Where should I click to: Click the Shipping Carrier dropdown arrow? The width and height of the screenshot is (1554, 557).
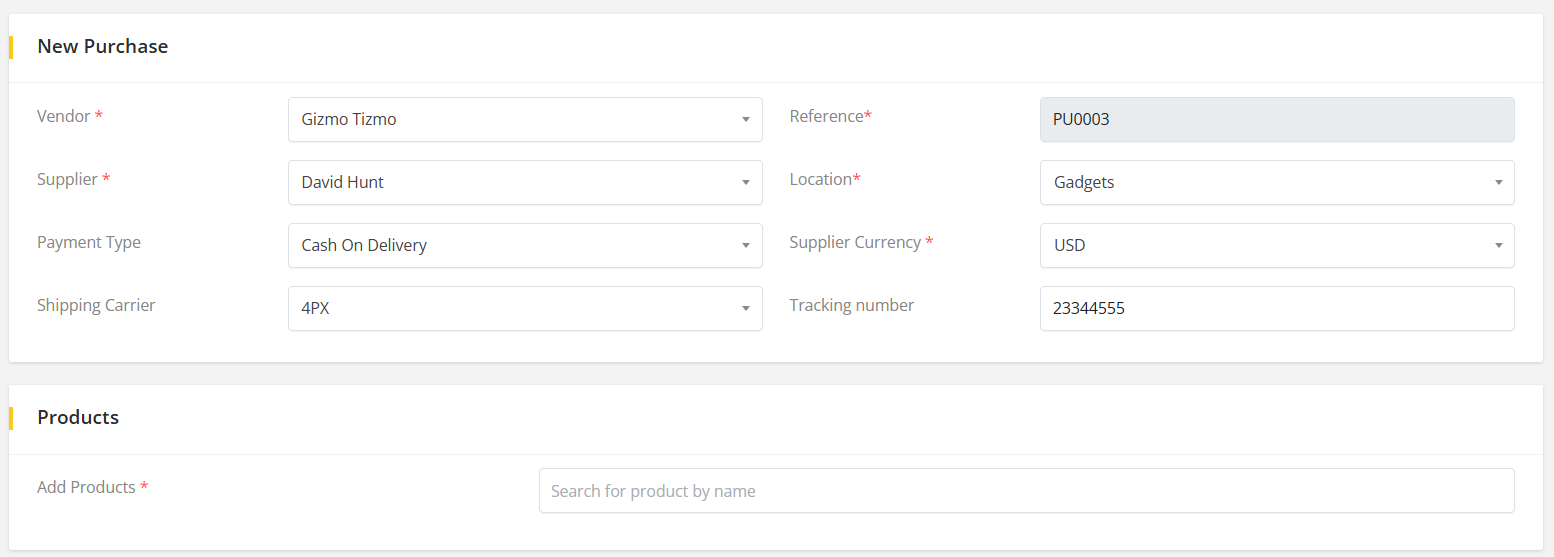tap(745, 309)
